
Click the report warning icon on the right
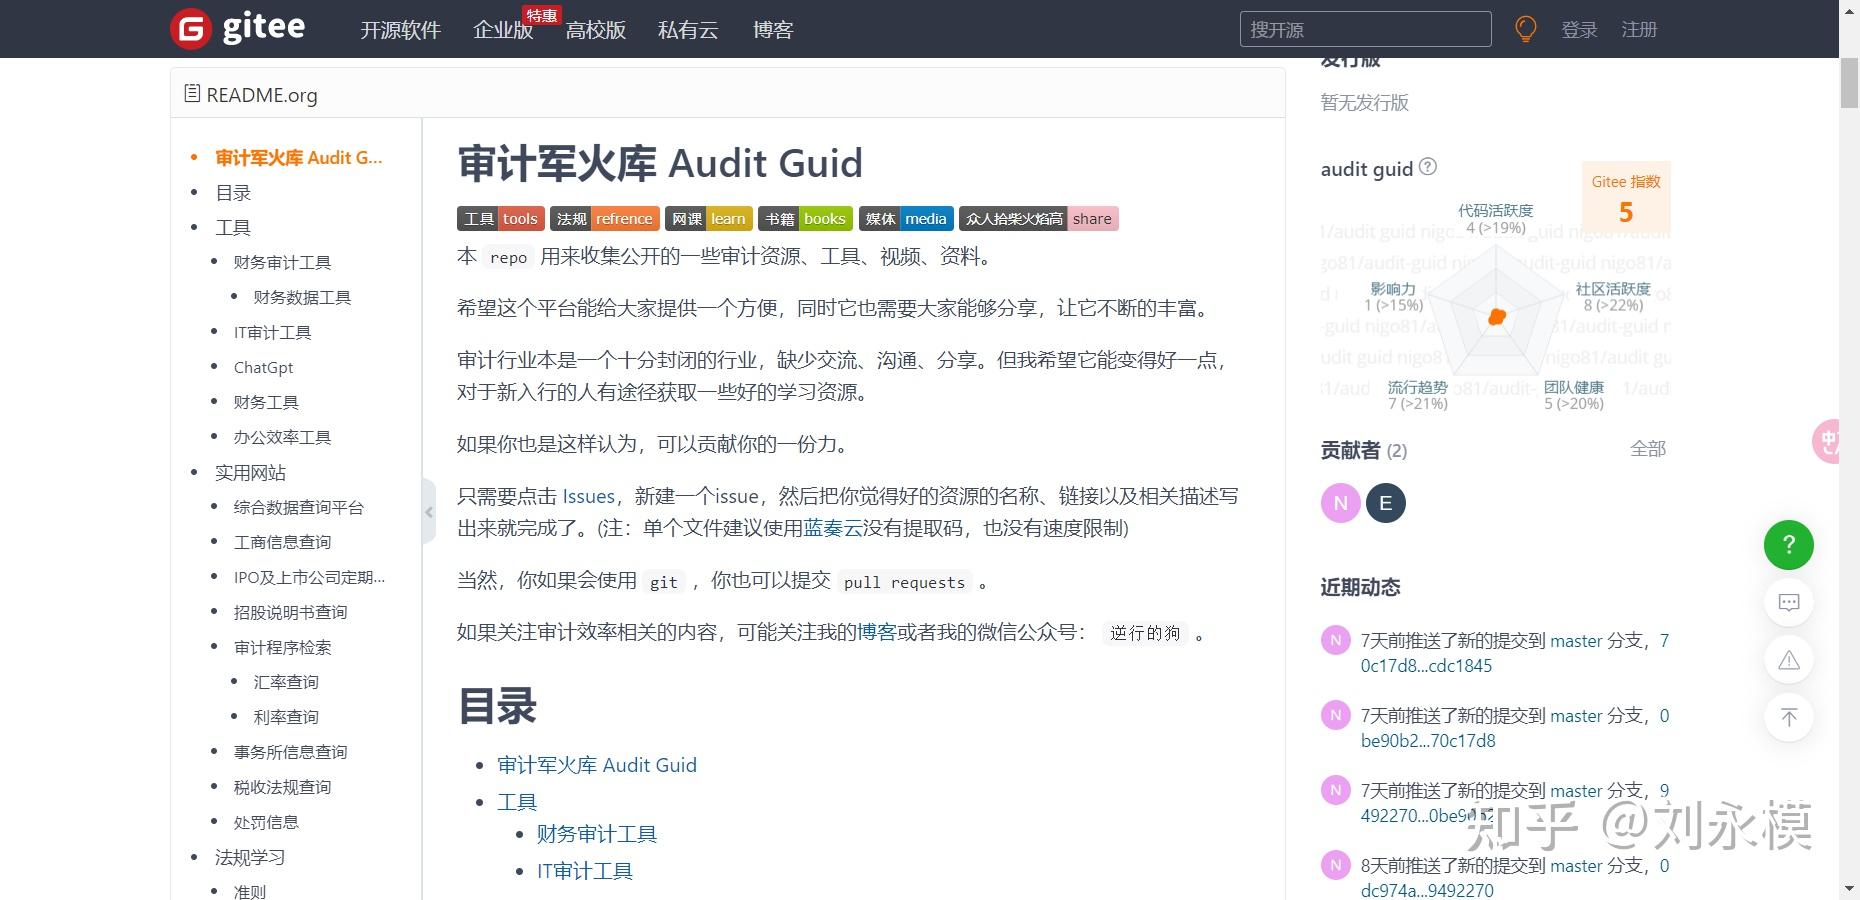[x=1788, y=660]
